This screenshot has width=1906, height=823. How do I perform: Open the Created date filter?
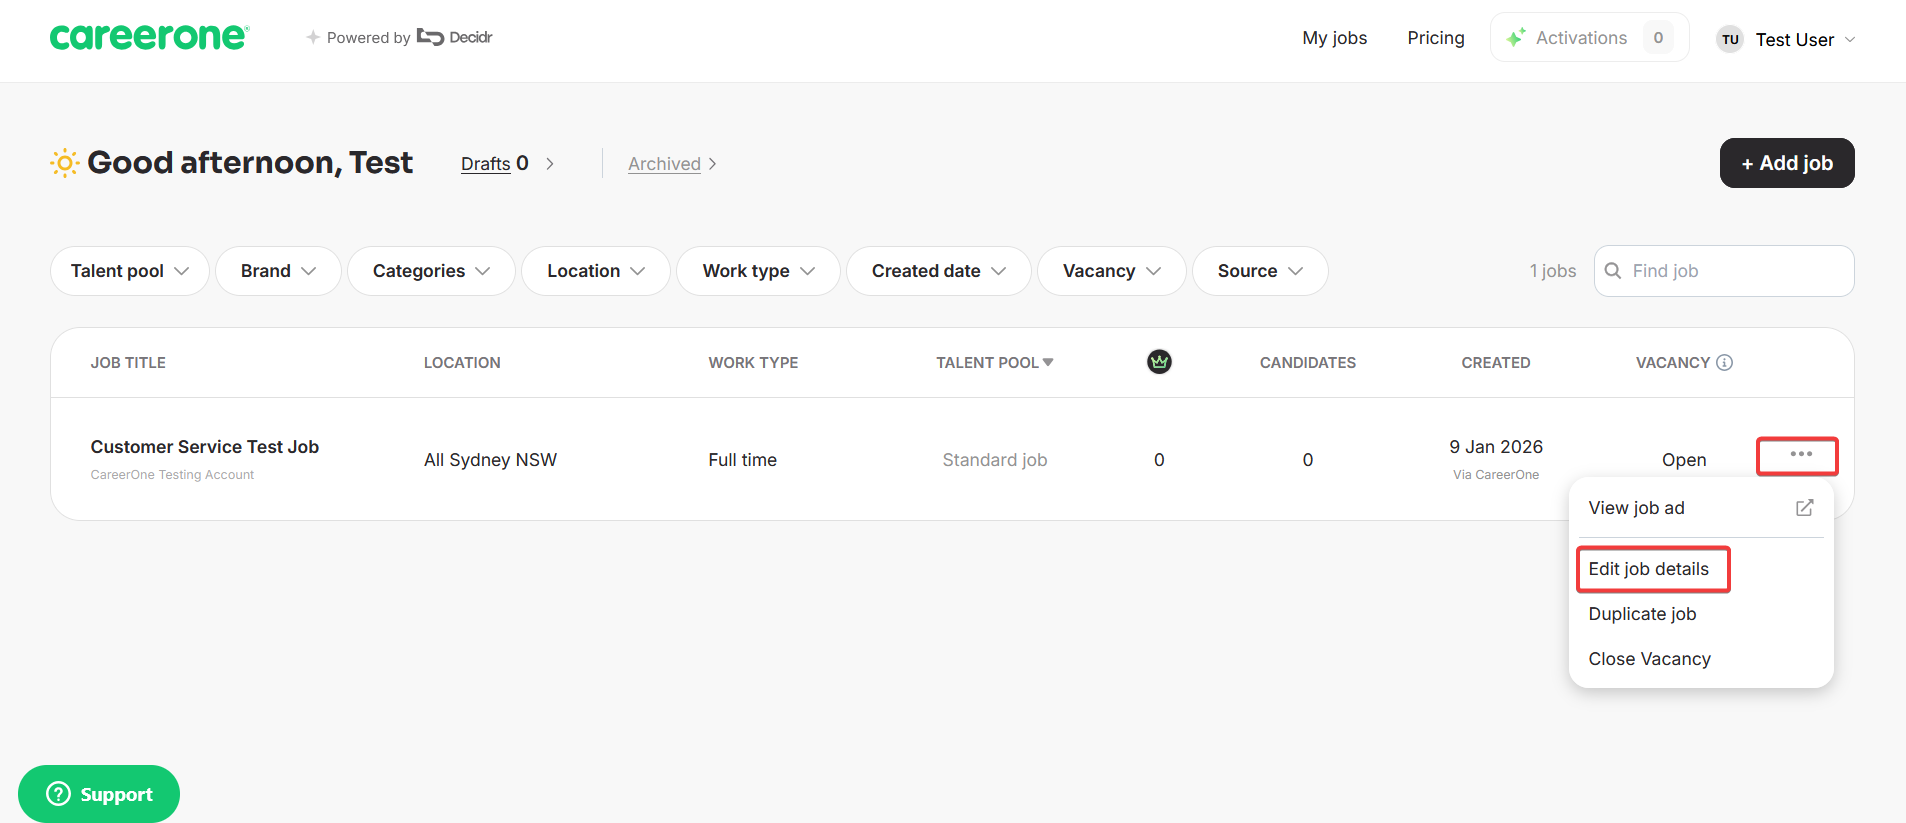coord(938,271)
